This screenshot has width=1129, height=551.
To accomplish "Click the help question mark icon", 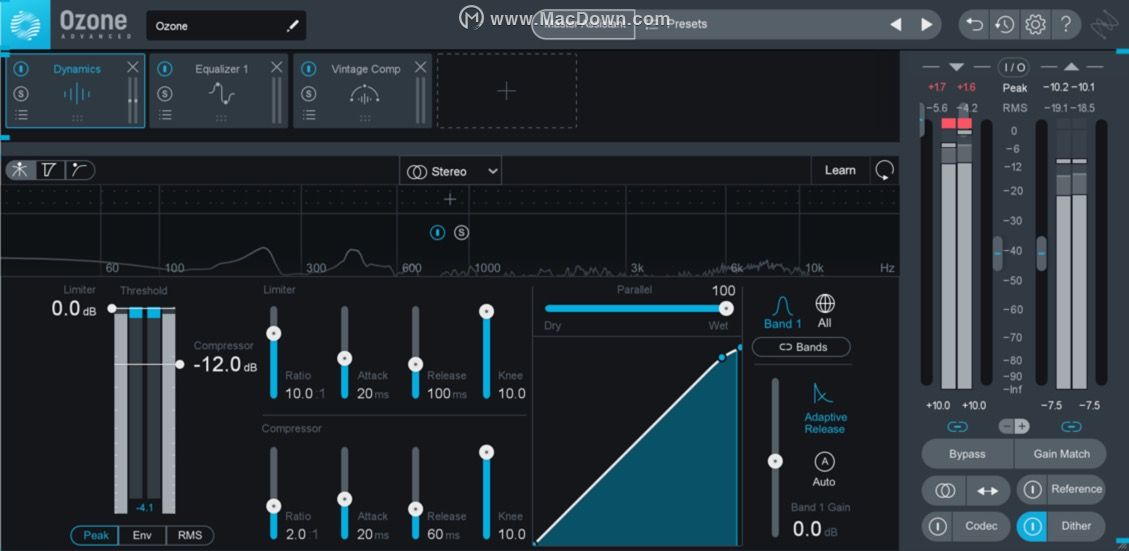I will (1066, 25).
